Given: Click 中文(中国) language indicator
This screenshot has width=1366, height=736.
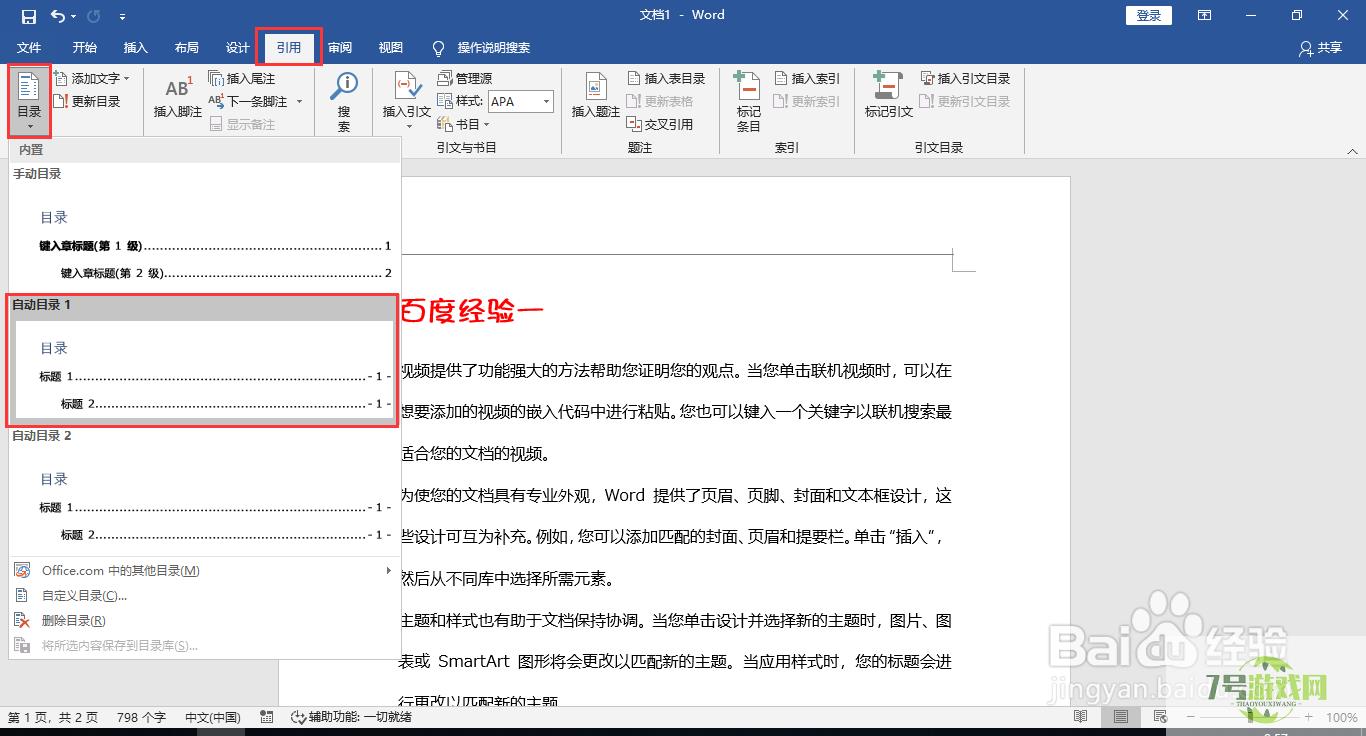Looking at the screenshot, I should (x=213, y=717).
